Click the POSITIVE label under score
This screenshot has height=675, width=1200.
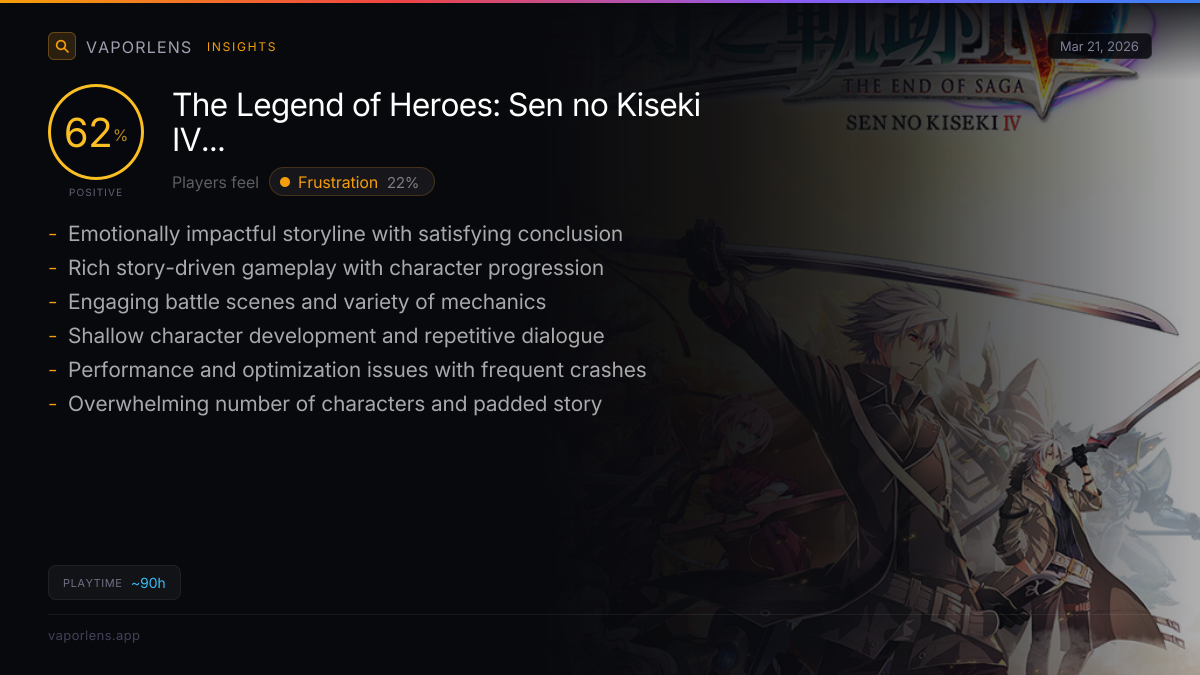(x=96, y=192)
